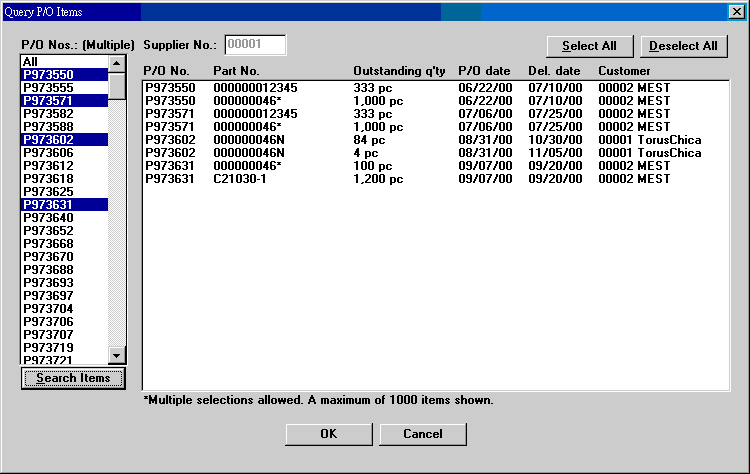Confirm with the OK button

click(x=328, y=434)
